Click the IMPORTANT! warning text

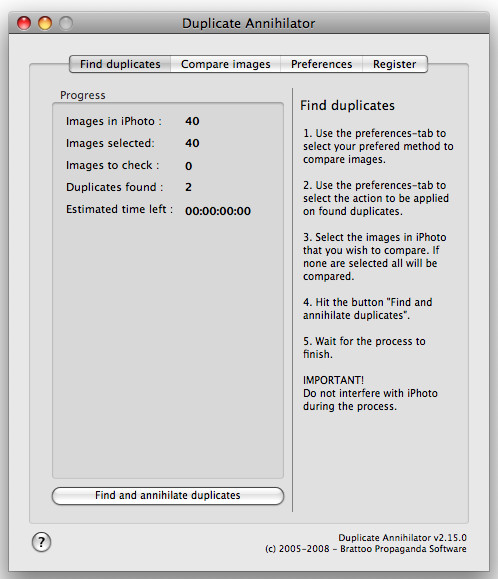pyautogui.click(x=333, y=380)
